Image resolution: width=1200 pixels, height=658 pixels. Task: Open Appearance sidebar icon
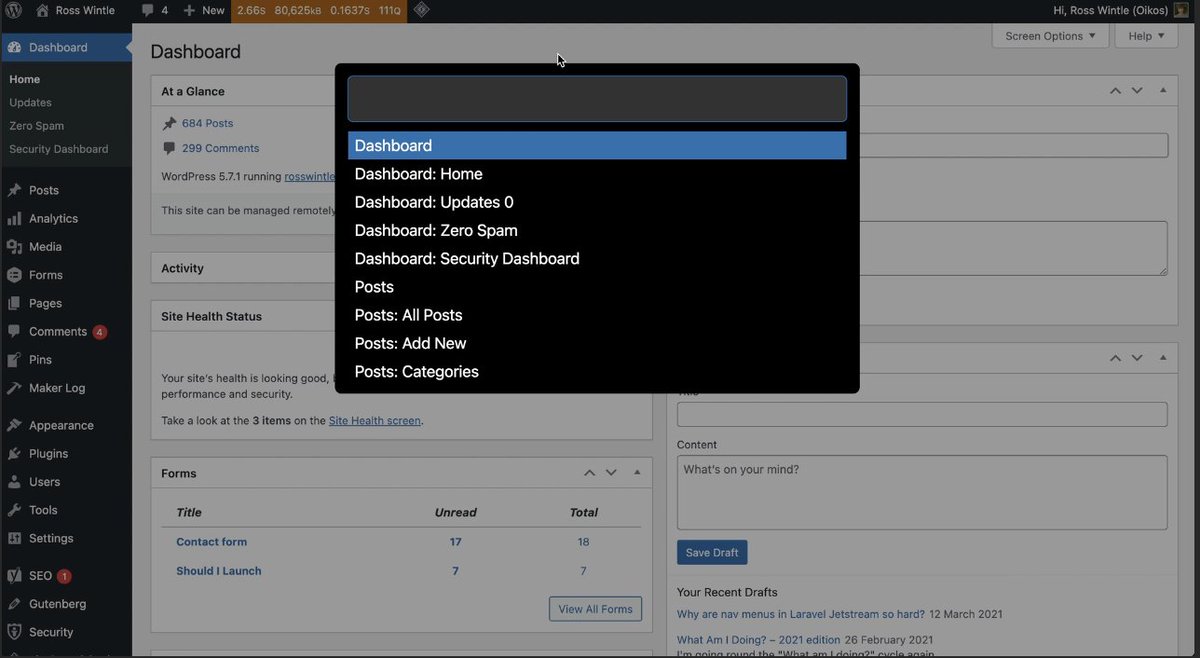(14, 425)
